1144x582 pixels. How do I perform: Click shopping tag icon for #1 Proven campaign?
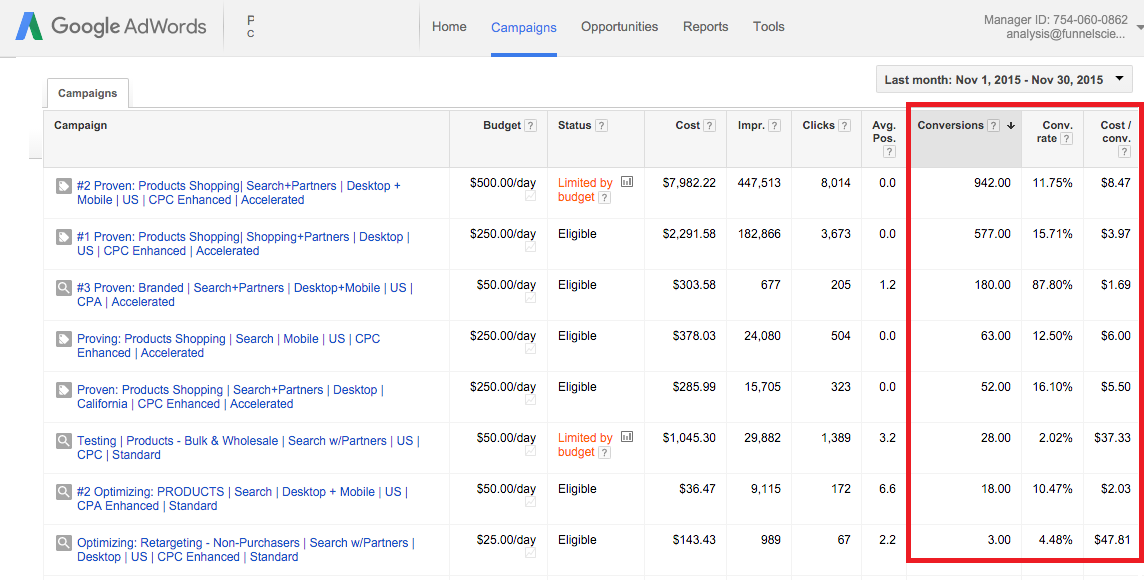[63, 237]
